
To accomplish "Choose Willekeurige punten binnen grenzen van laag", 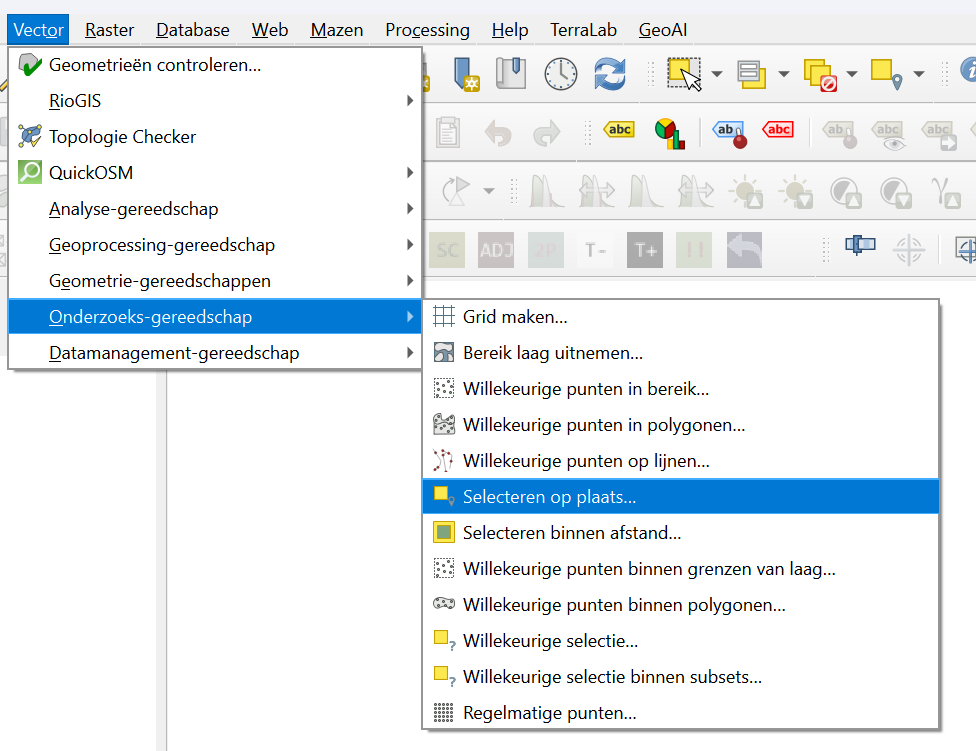I will click(x=680, y=569).
